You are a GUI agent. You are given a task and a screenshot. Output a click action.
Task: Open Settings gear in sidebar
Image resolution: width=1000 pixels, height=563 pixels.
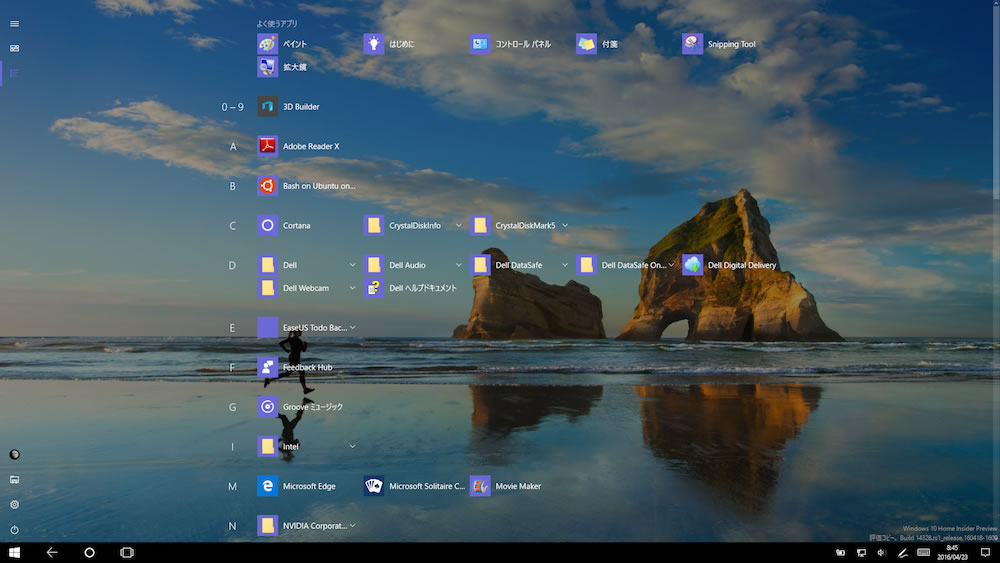point(14,504)
